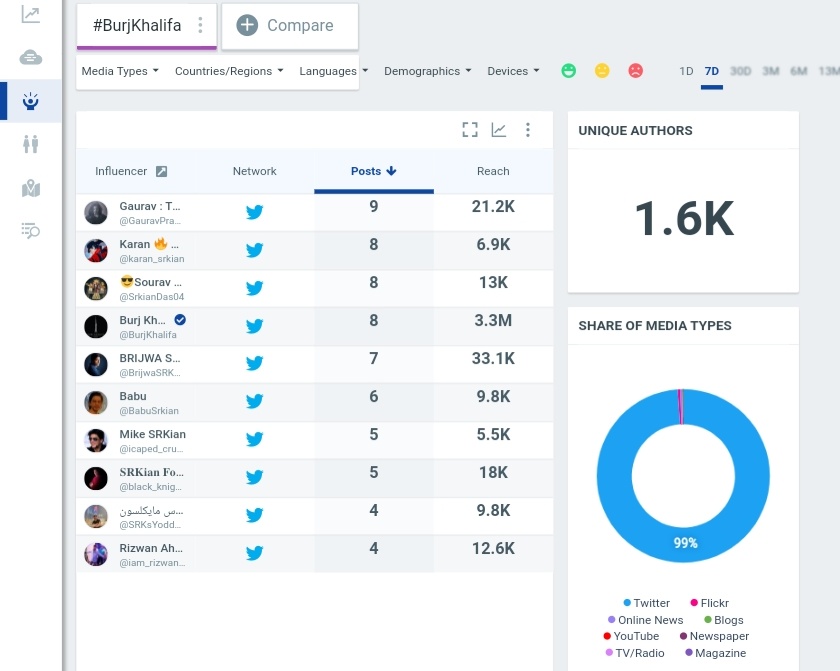Expand the influencer table to fullscreen view
The width and height of the screenshot is (840, 671).
[x=470, y=129]
